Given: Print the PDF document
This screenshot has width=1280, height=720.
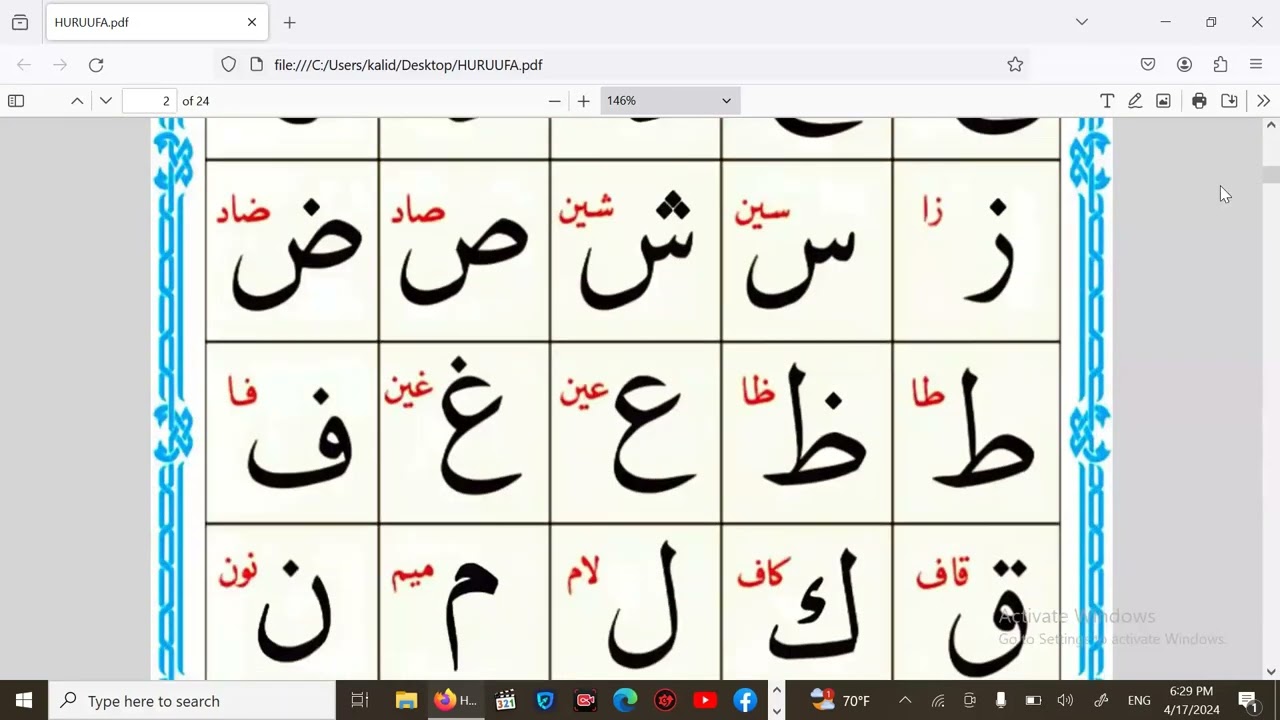Looking at the screenshot, I should click(x=1199, y=101).
